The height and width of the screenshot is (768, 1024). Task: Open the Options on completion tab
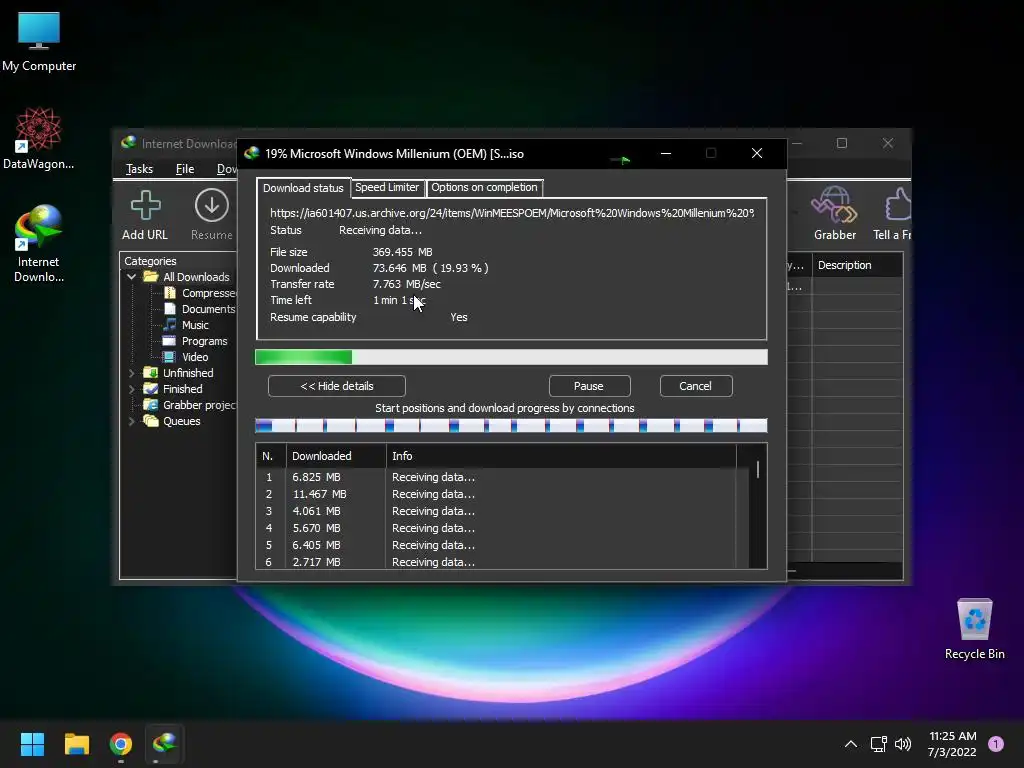[484, 187]
